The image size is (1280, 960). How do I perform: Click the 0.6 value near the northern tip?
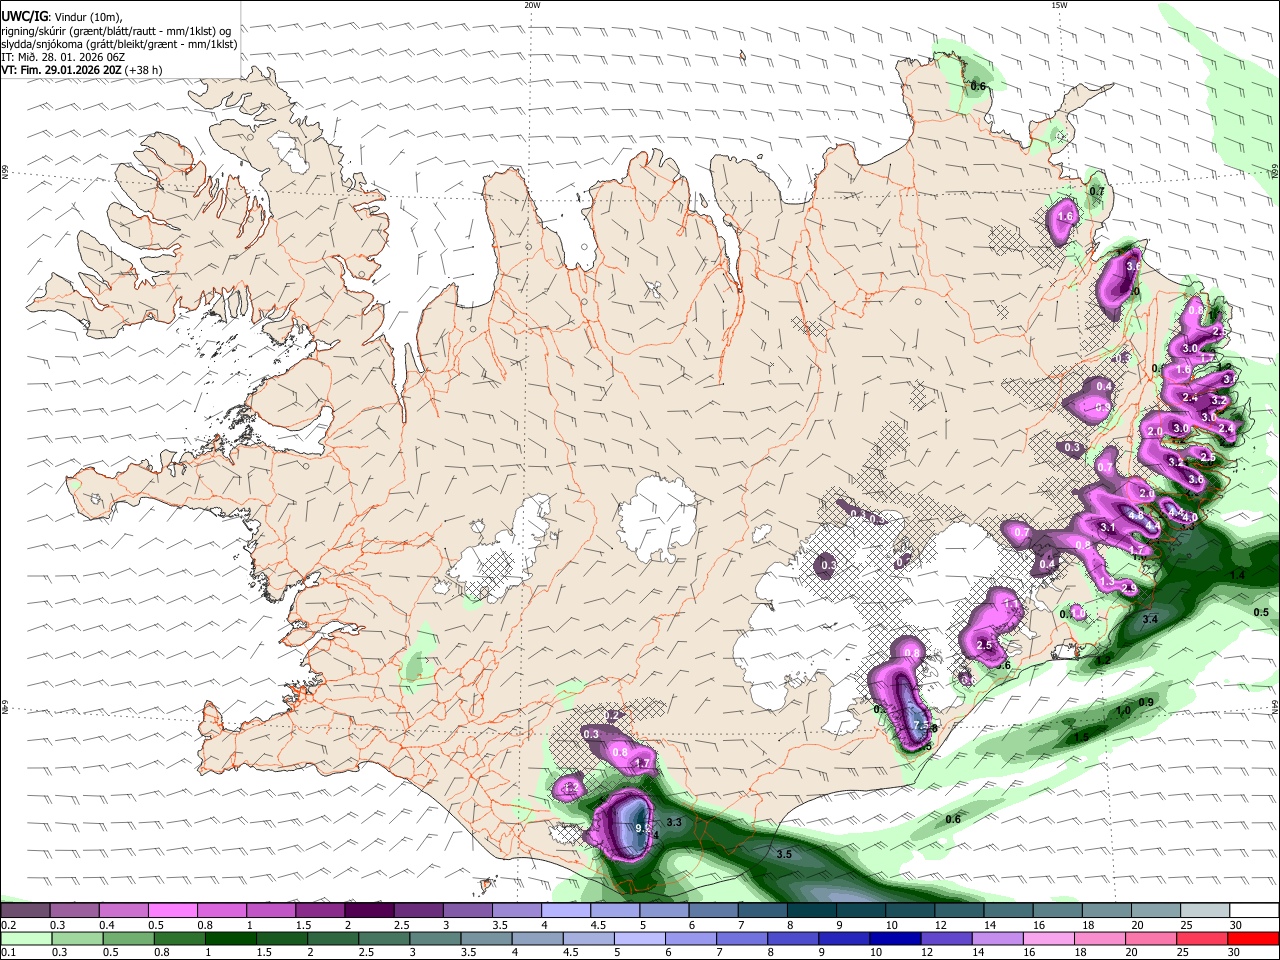coord(978,86)
